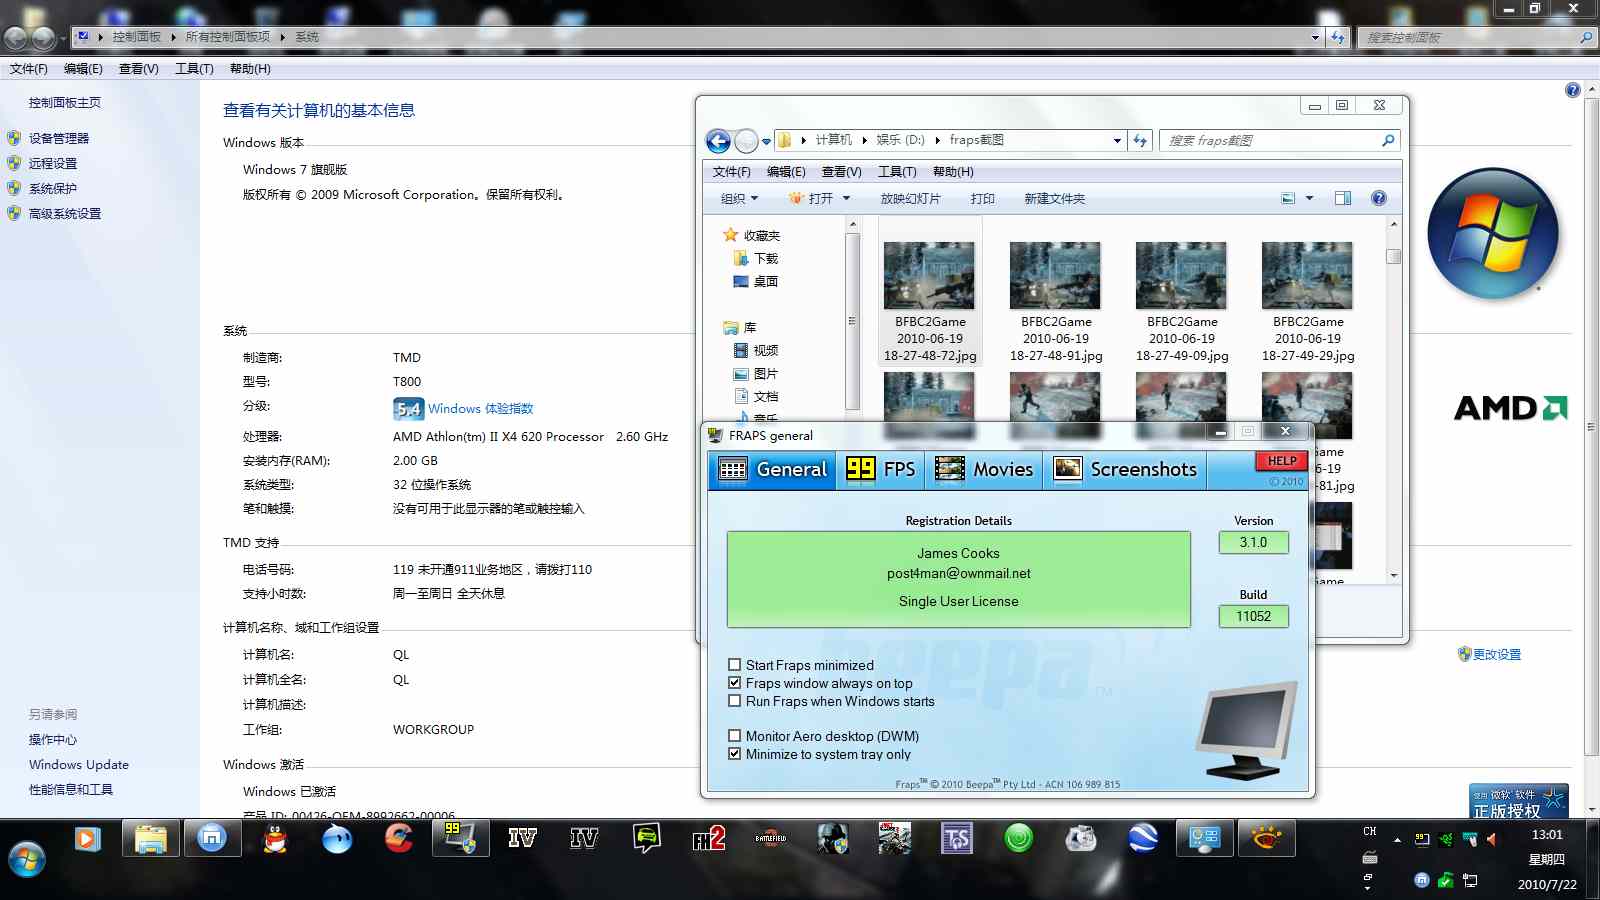Click explorer toolbar help icon
The height and width of the screenshot is (900, 1600).
tap(1379, 199)
